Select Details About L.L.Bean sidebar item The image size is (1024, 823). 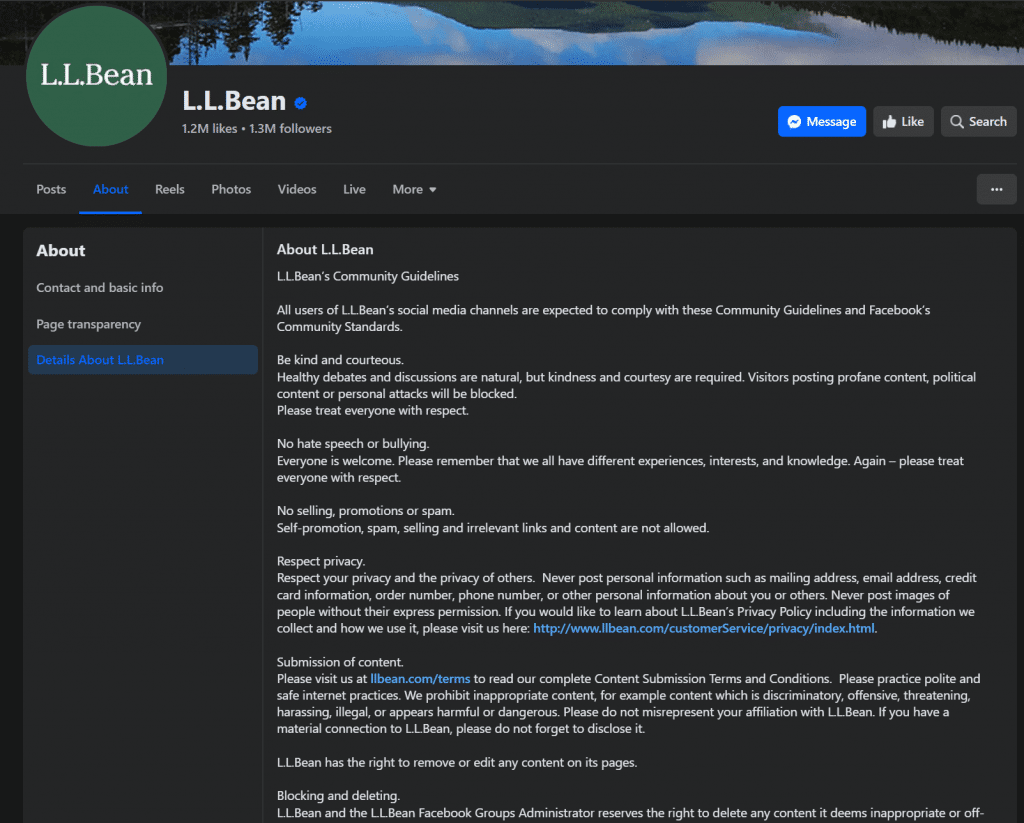point(100,360)
